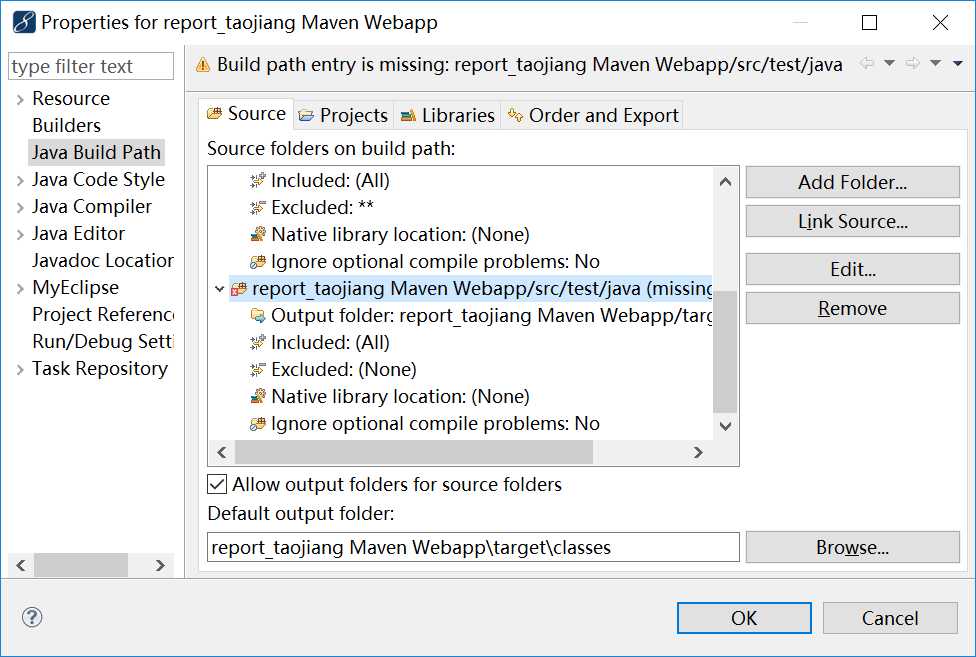Click the Output folder entry icon
The height and width of the screenshot is (657, 976).
[x=258, y=316]
